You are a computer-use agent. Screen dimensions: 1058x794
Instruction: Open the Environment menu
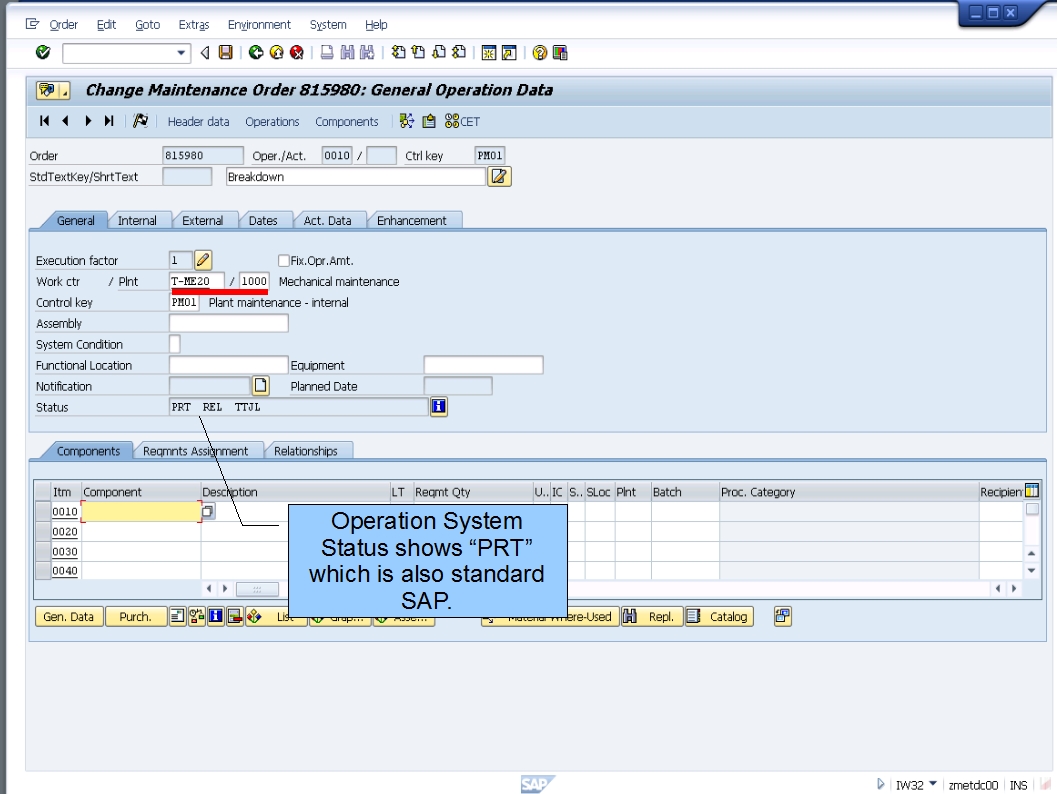pyautogui.click(x=259, y=24)
